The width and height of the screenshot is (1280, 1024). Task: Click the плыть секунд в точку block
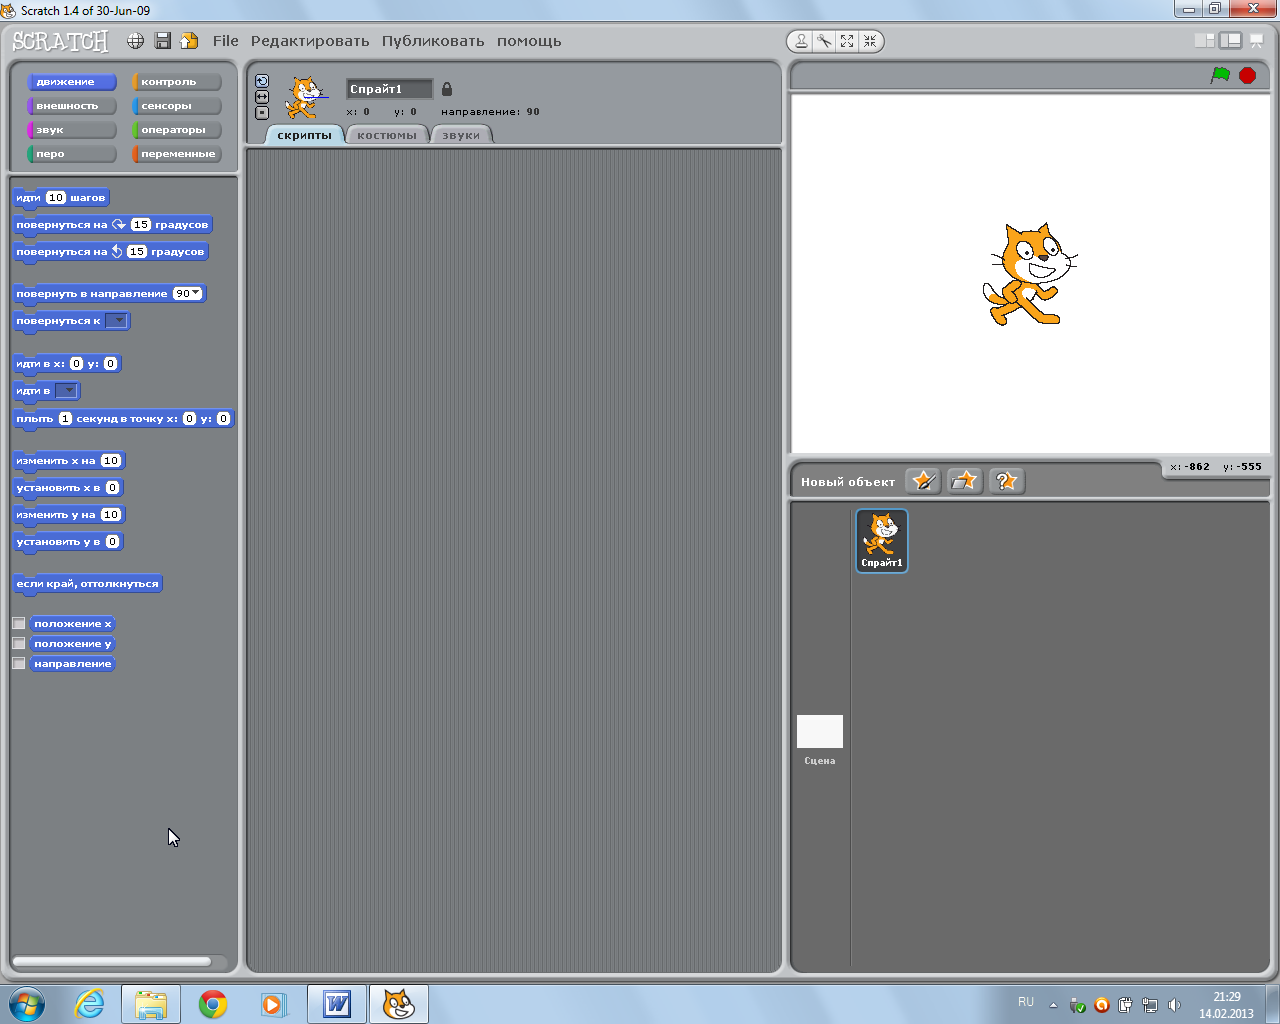click(x=123, y=419)
